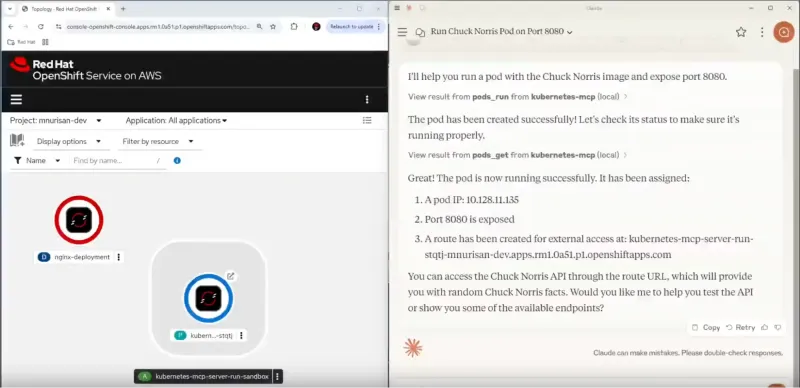This screenshot has width=800, height=388.
Task: Open Claude conversation options kebab menu
Action: pos(762,32)
